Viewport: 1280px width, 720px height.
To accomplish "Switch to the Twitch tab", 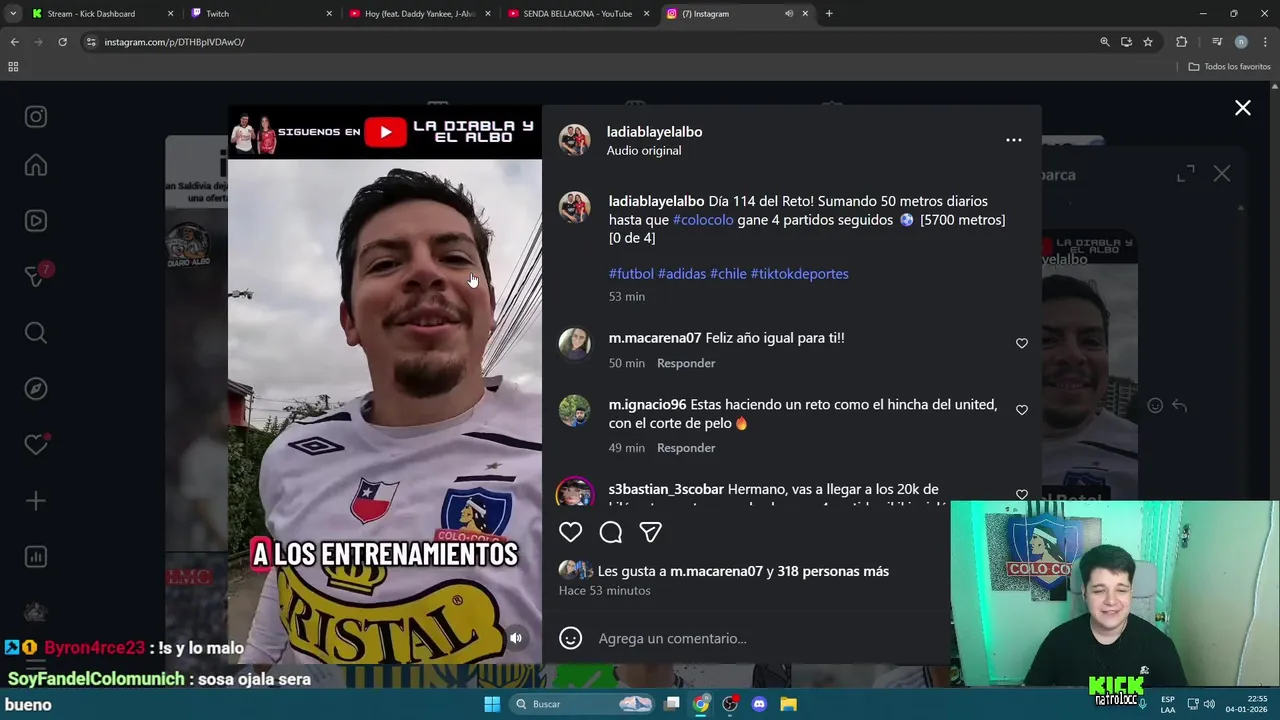I will (x=262, y=14).
